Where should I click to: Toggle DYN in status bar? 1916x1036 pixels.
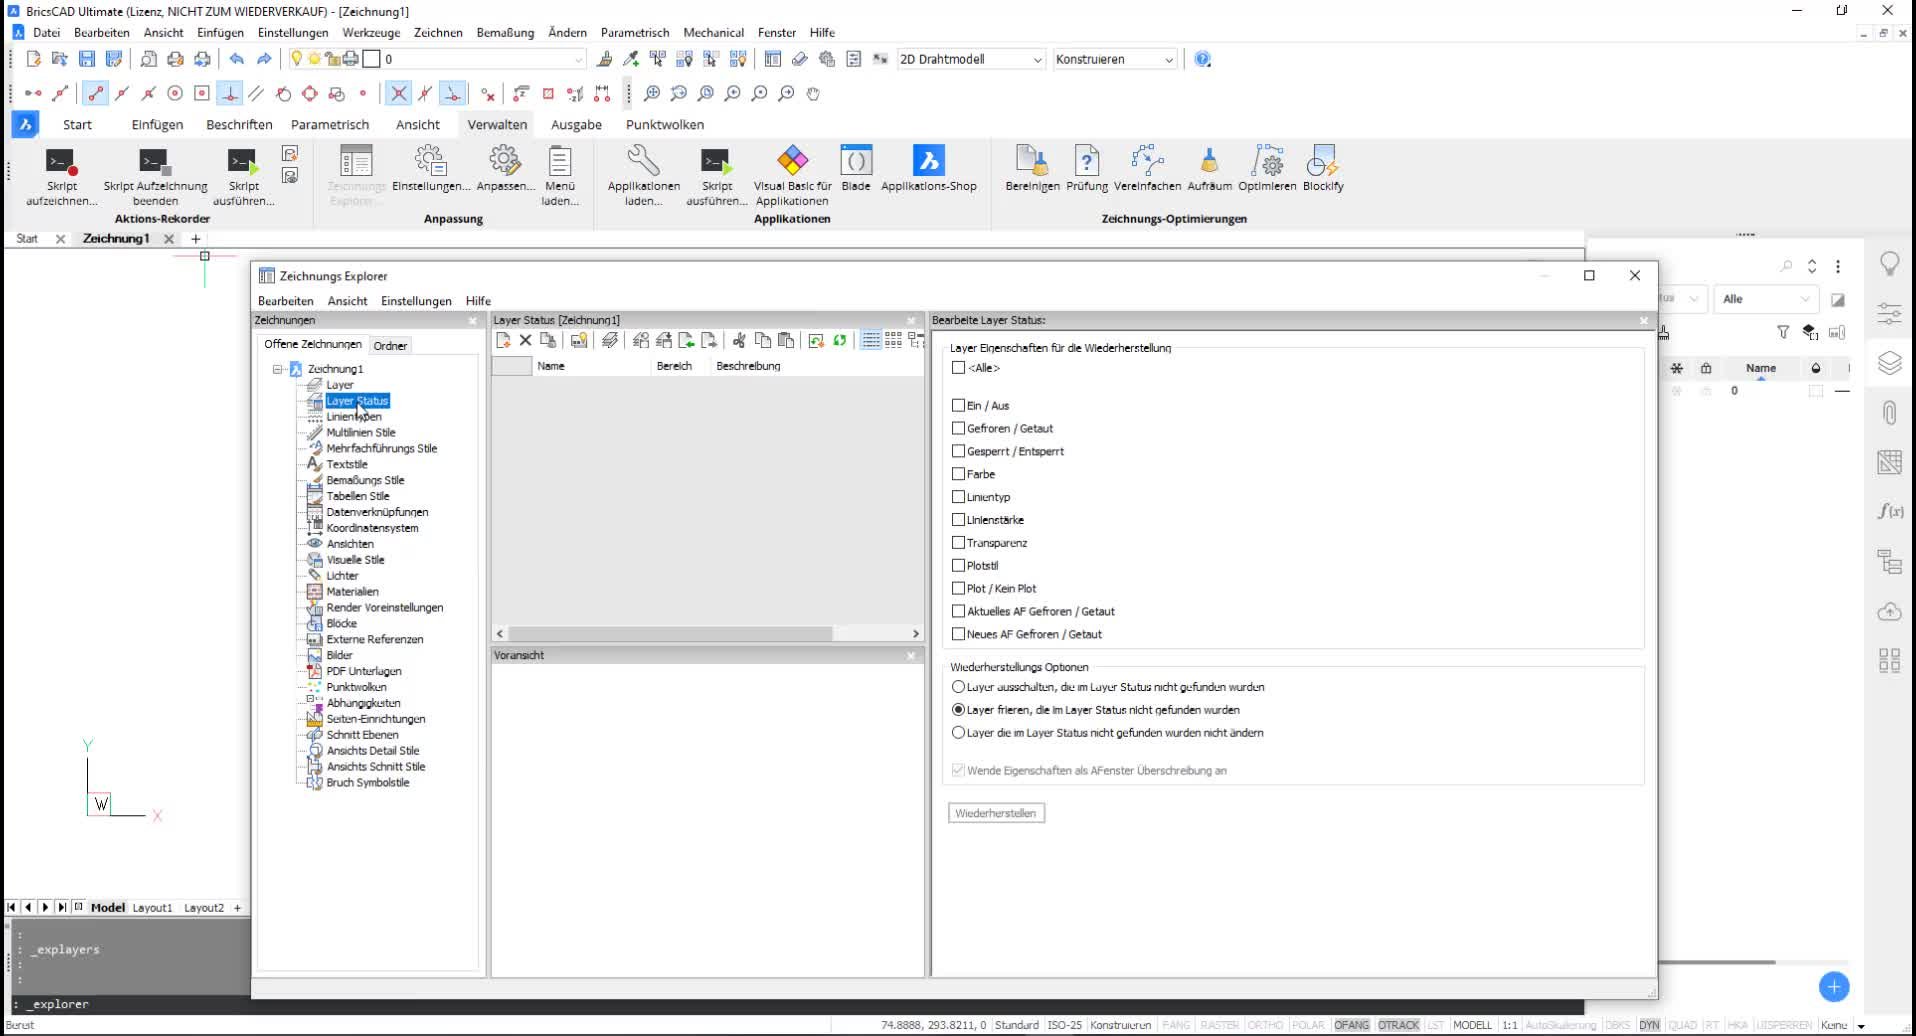1649,1025
